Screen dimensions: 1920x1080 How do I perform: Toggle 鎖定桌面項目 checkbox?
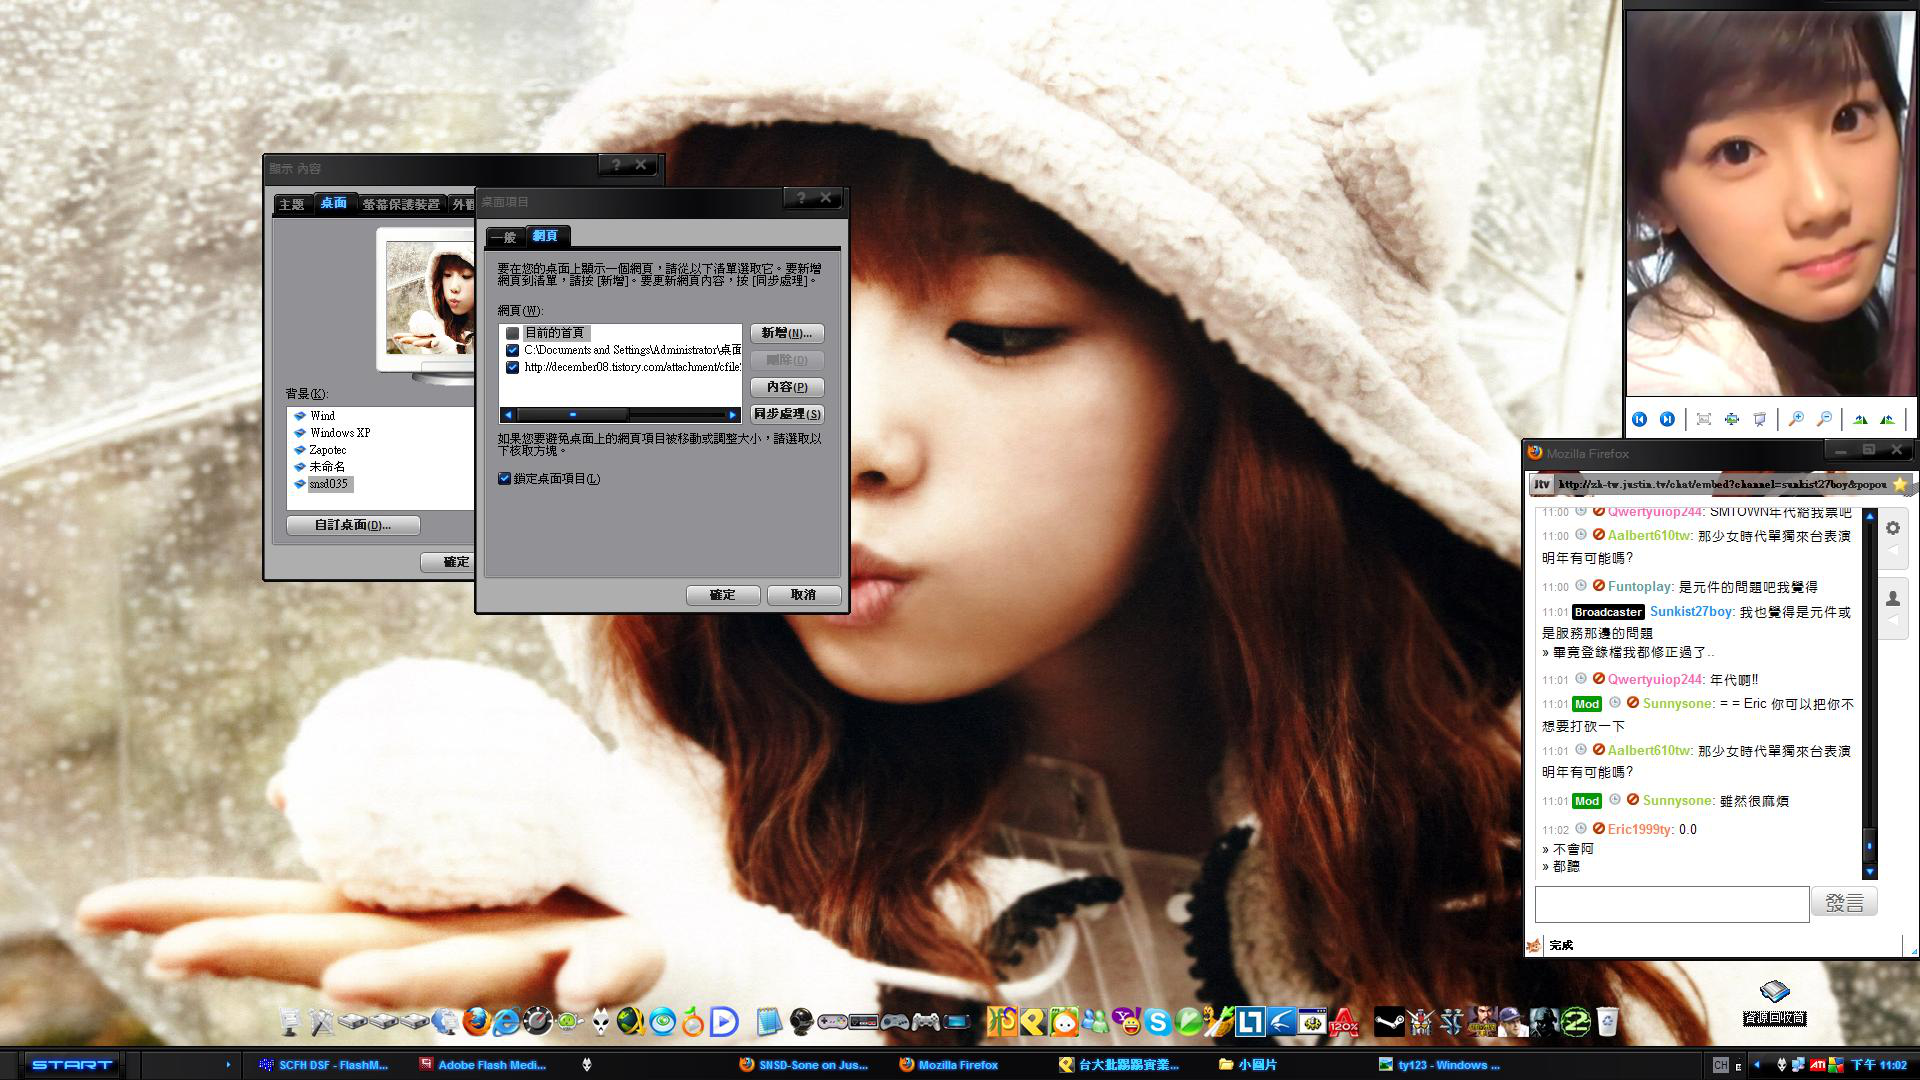pos(505,479)
